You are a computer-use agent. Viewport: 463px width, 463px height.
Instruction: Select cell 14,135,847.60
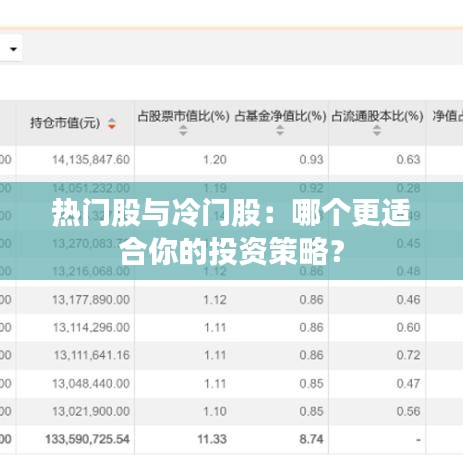click(91, 160)
